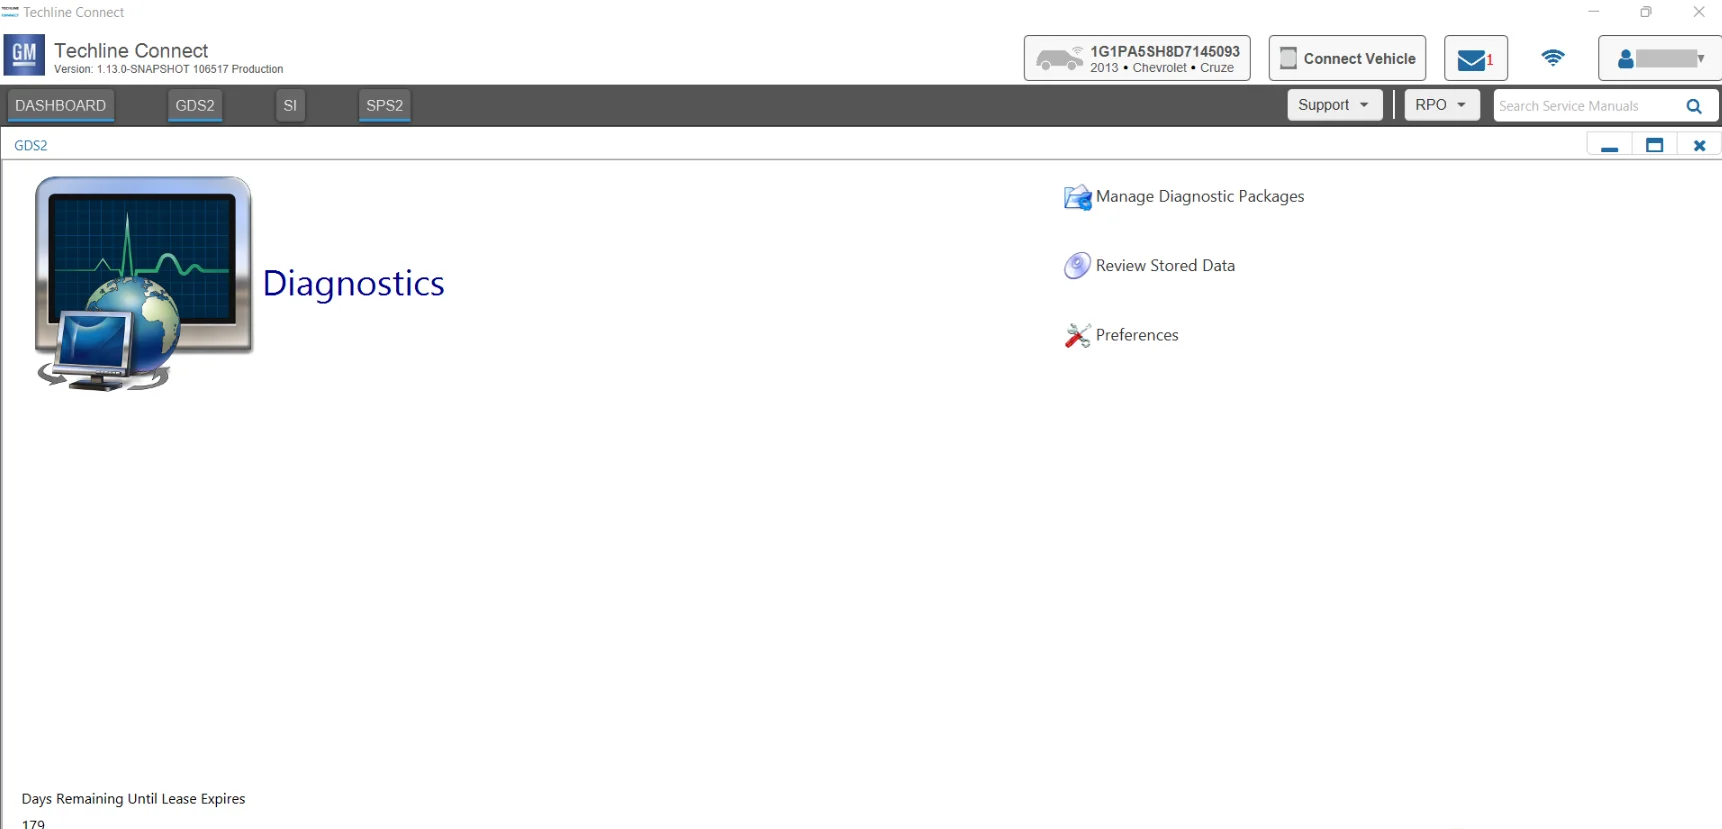This screenshot has width=1722, height=829.
Task: Expand the Support dropdown
Action: pos(1334,105)
